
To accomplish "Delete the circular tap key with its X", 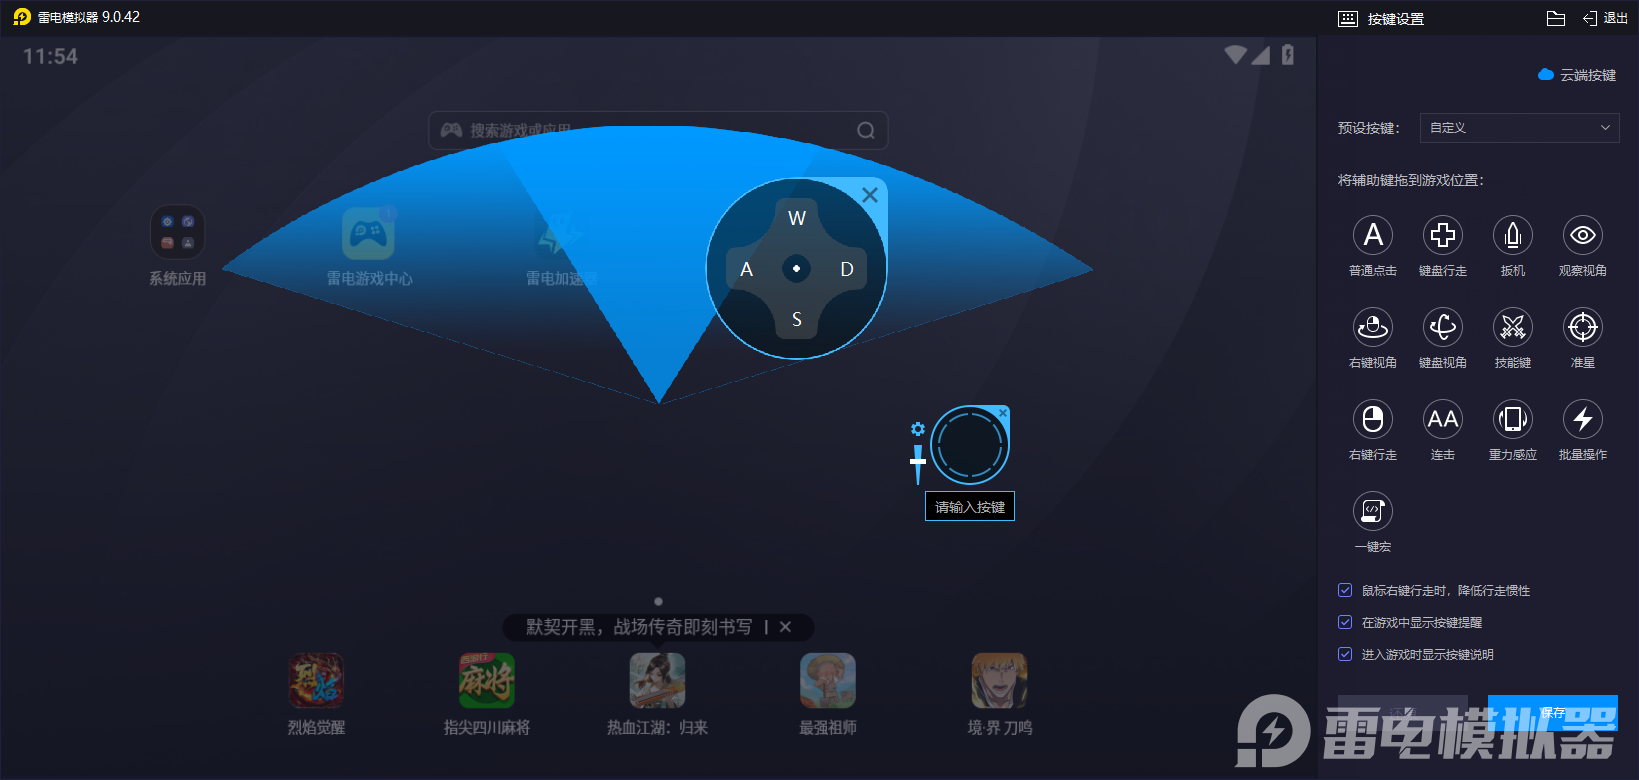I will [1003, 413].
